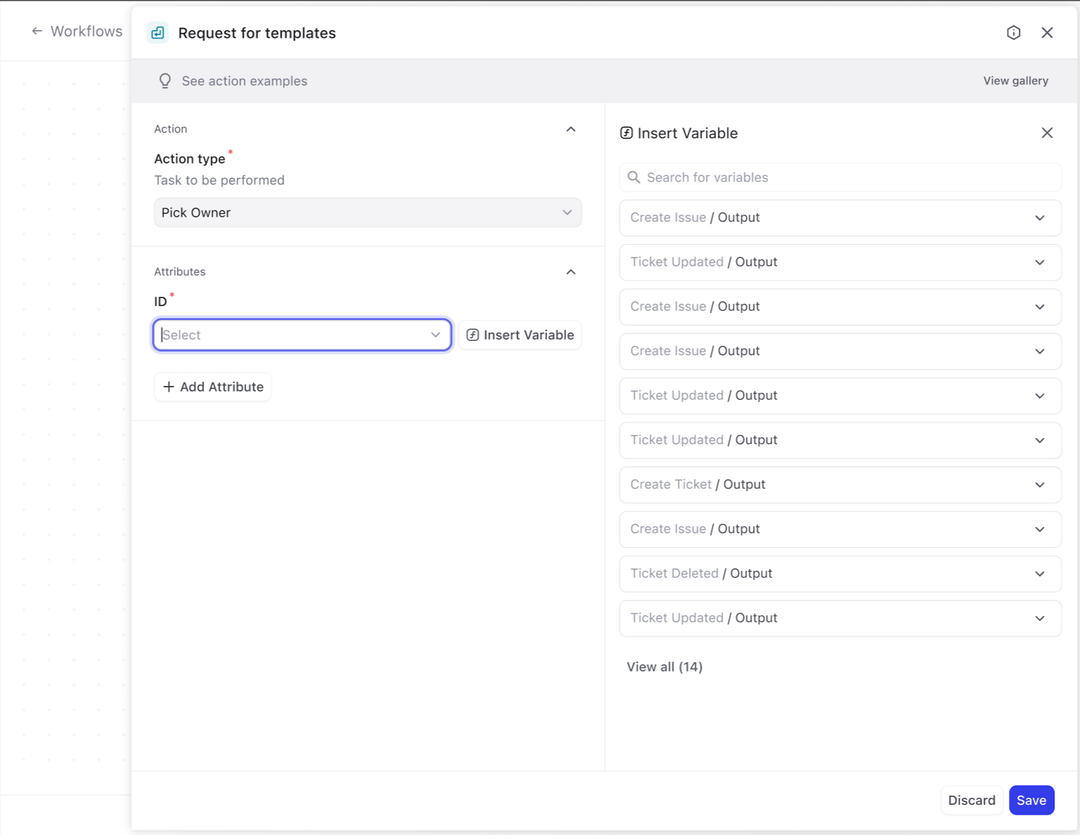Viewport: 1080px width, 835px height.
Task: Click View all (14) variables
Action: pyautogui.click(x=664, y=667)
